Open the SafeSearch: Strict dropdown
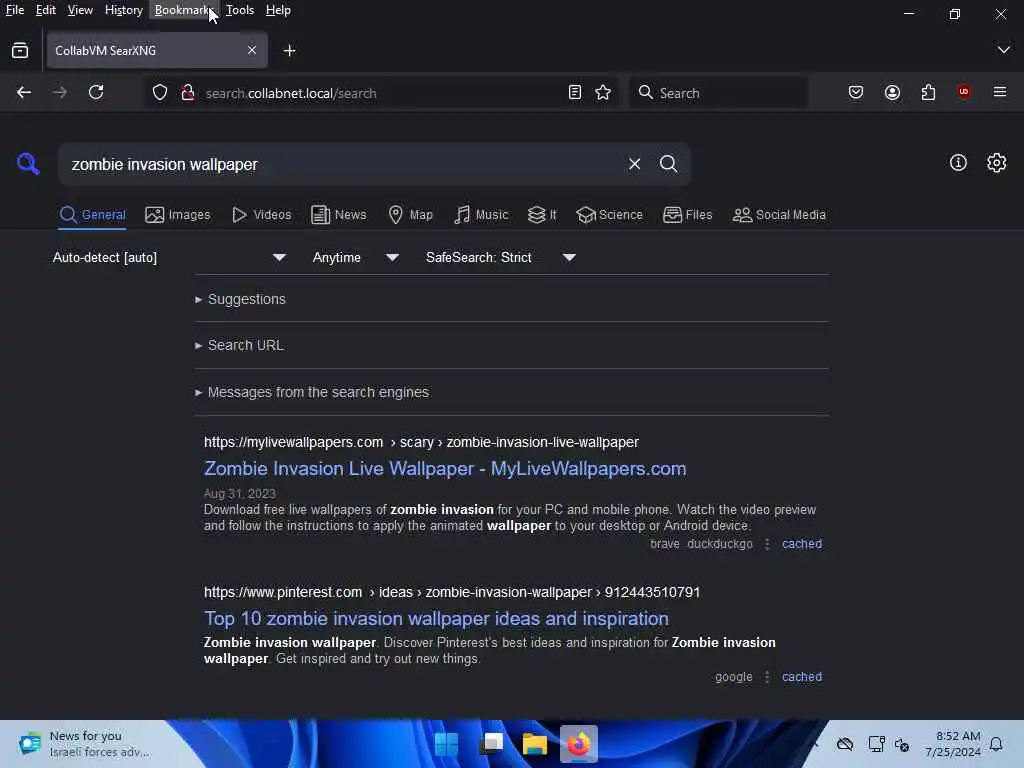This screenshot has width=1024, height=768. coord(501,257)
